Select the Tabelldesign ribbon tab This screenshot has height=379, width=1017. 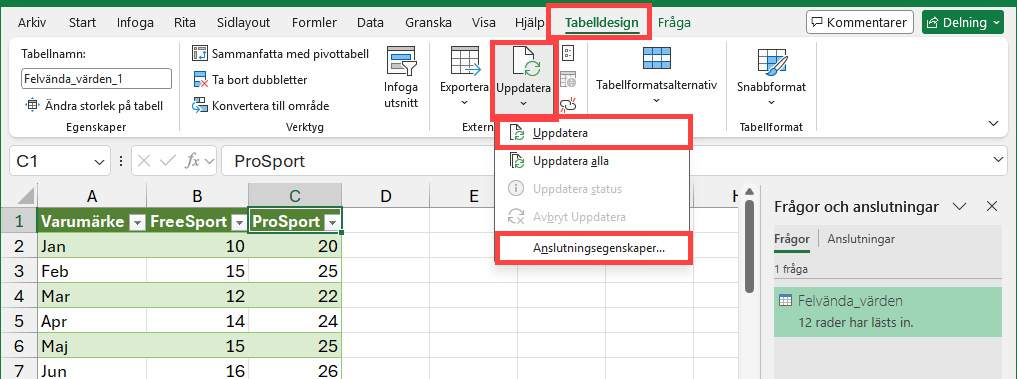click(x=601, y=23)
